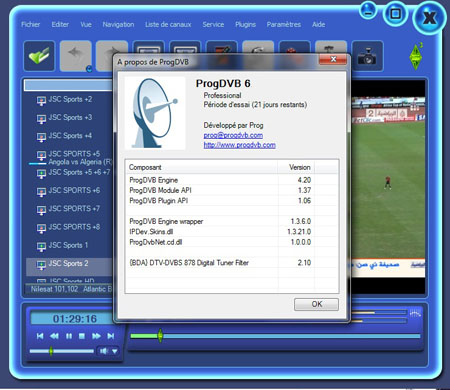Open the Editer menu
This screenshot has width=450, height=390.
tap(60, 24)
